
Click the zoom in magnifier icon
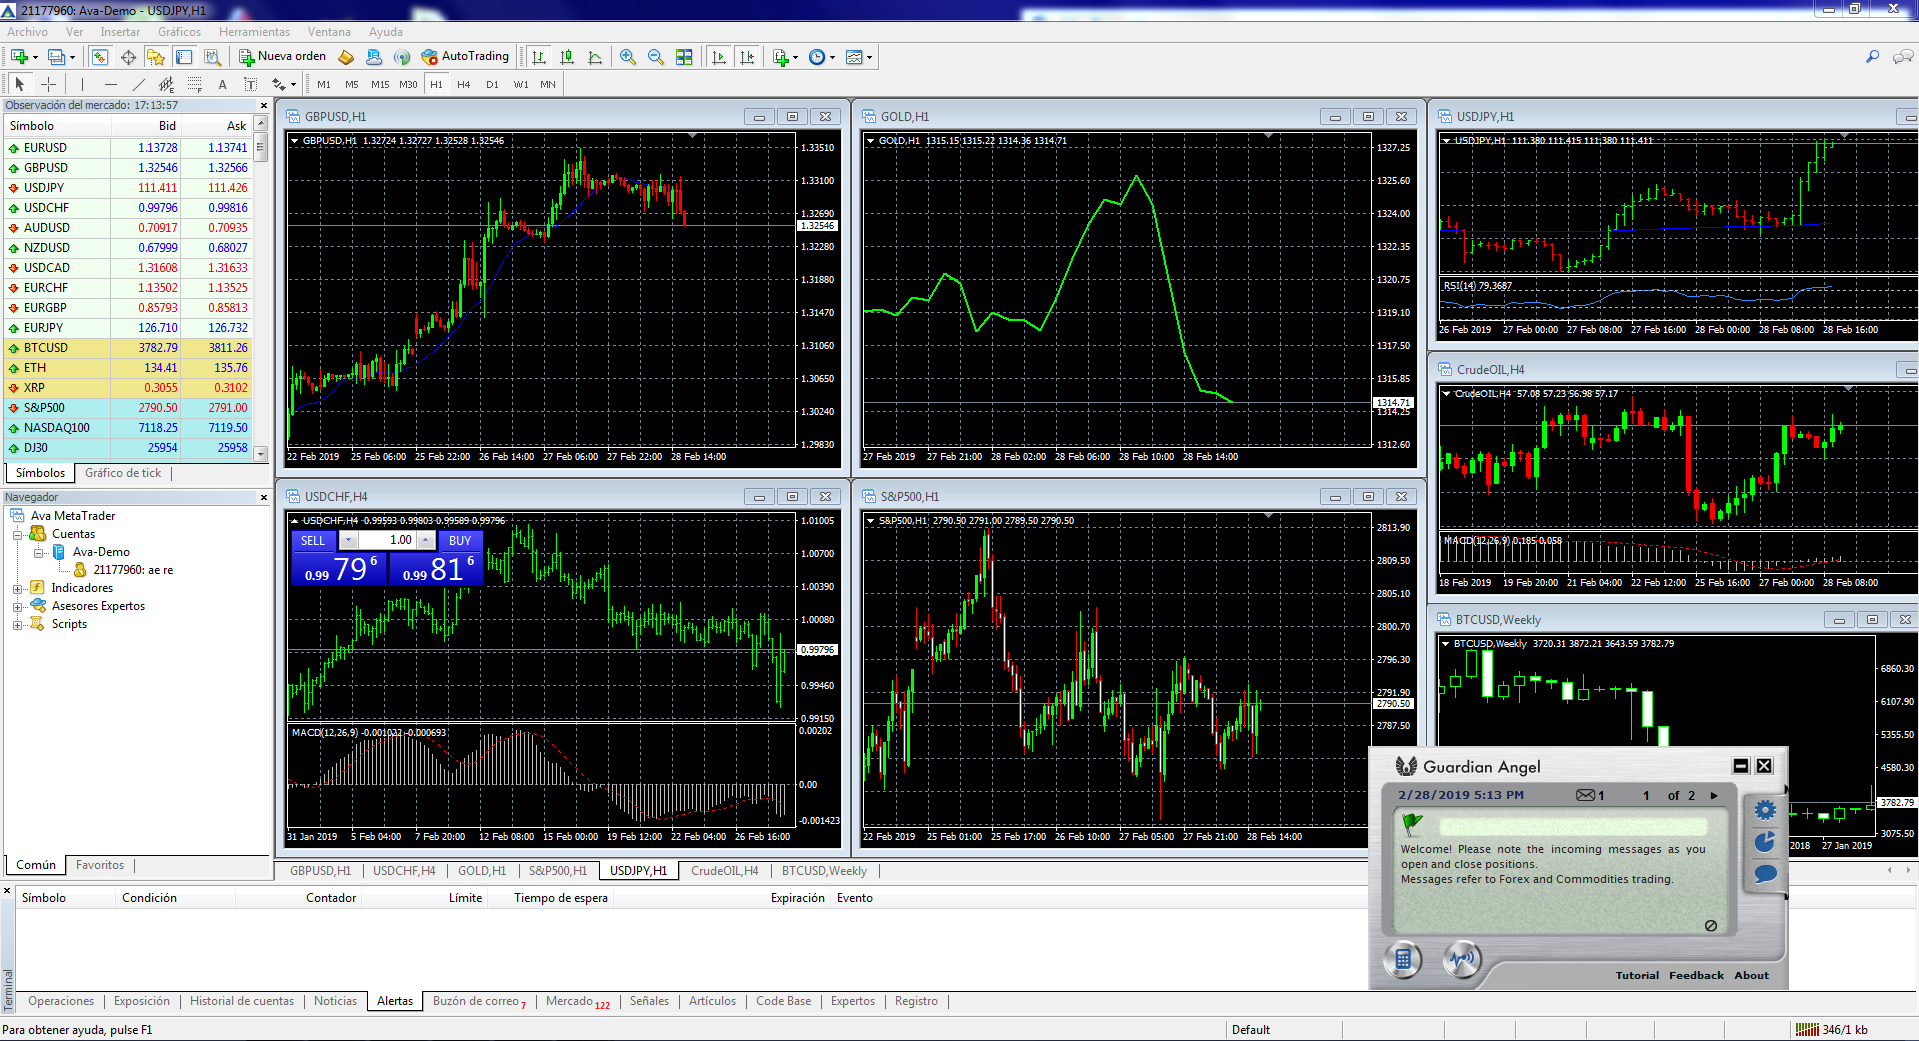pyautogui.click(x=628, y=57)
